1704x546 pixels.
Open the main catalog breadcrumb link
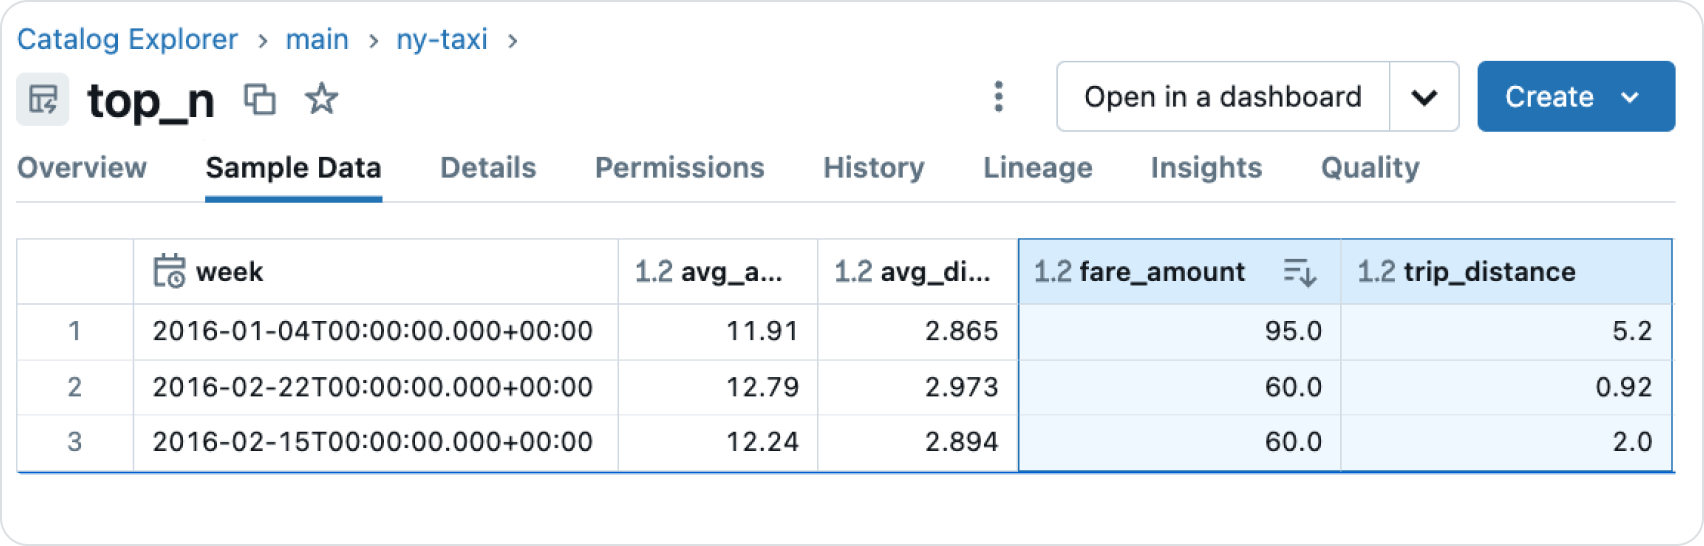tap(317, 40)
